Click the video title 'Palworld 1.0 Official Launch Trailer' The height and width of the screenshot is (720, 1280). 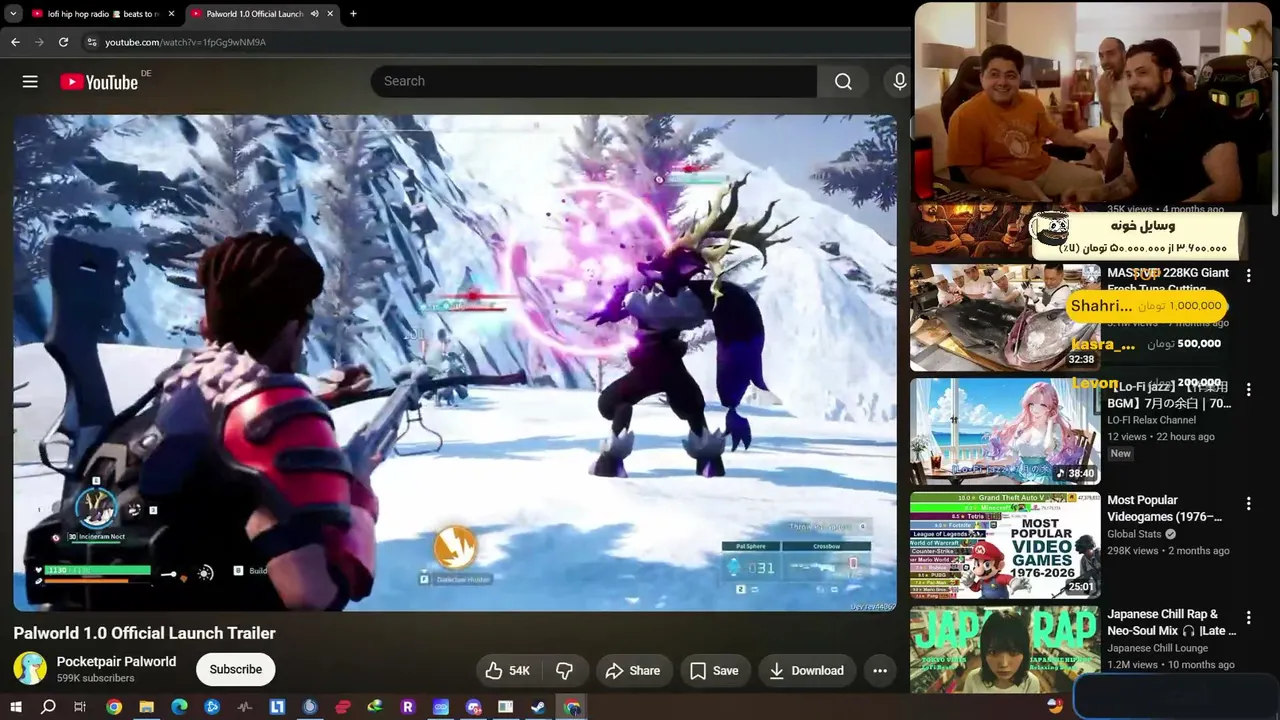point(144,633)
